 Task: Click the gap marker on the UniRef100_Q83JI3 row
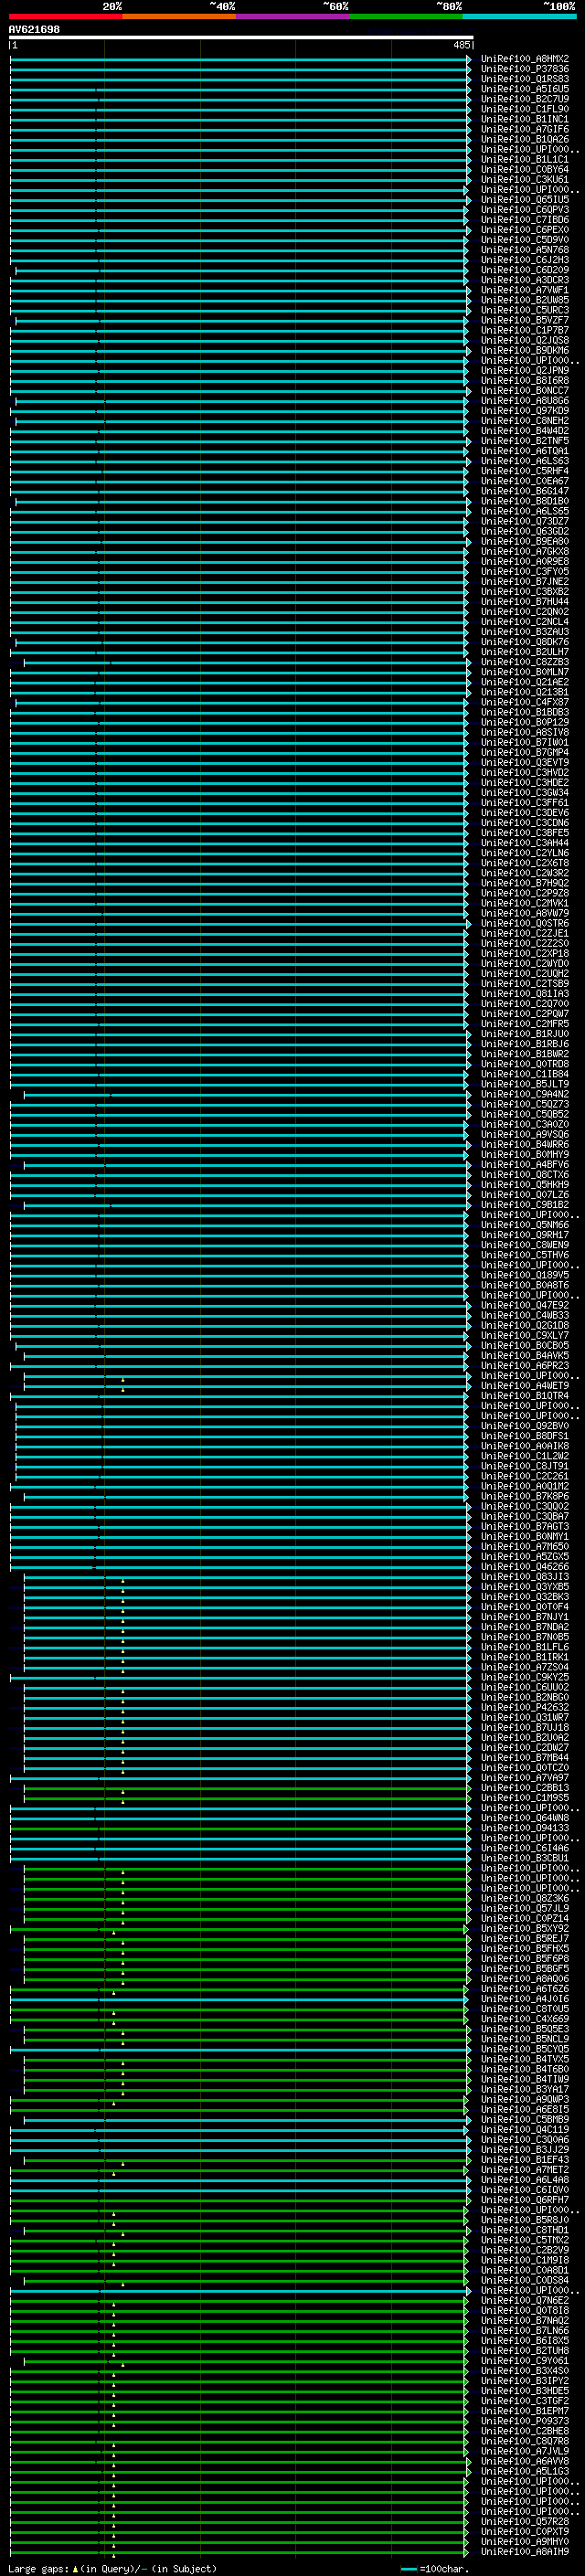123,1580
